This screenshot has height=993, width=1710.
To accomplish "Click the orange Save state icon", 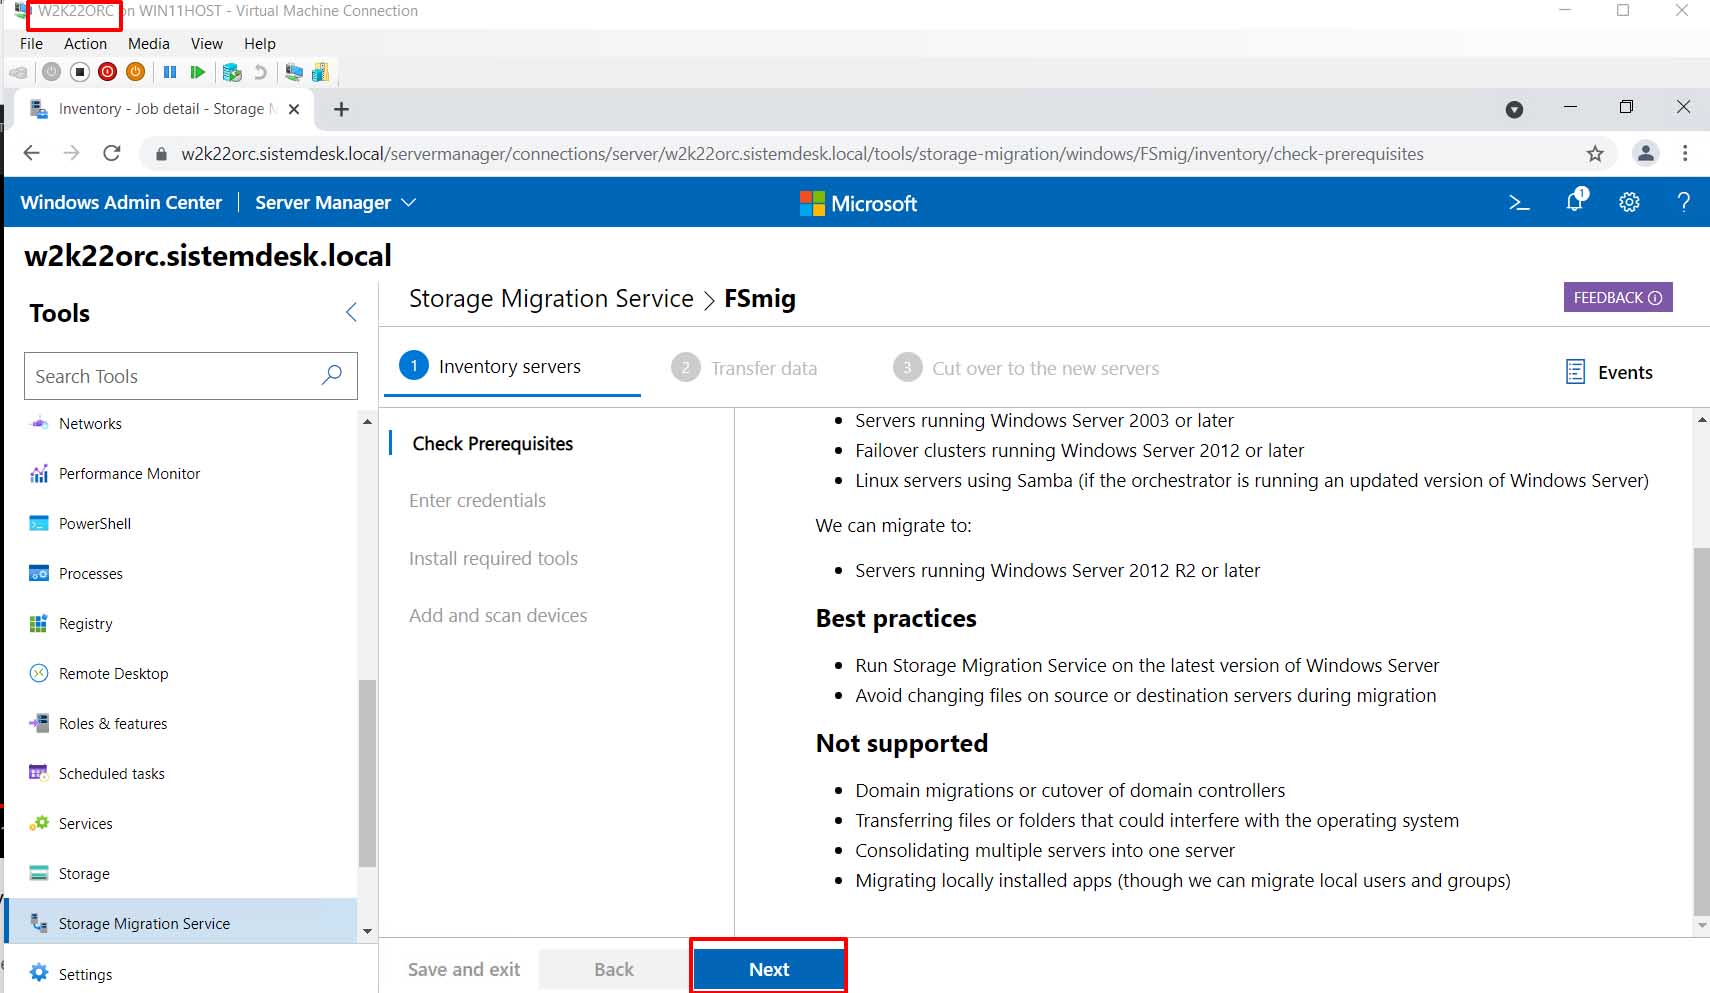I will (x=136, y=72).
